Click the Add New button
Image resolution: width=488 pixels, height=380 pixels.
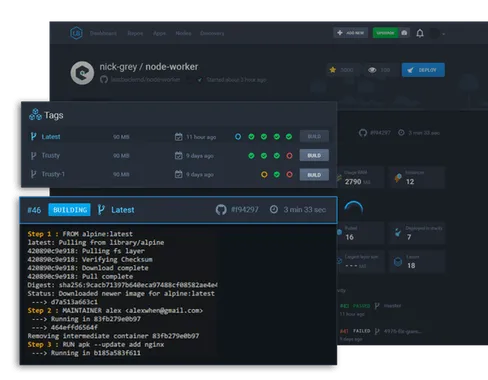(351, 33)
